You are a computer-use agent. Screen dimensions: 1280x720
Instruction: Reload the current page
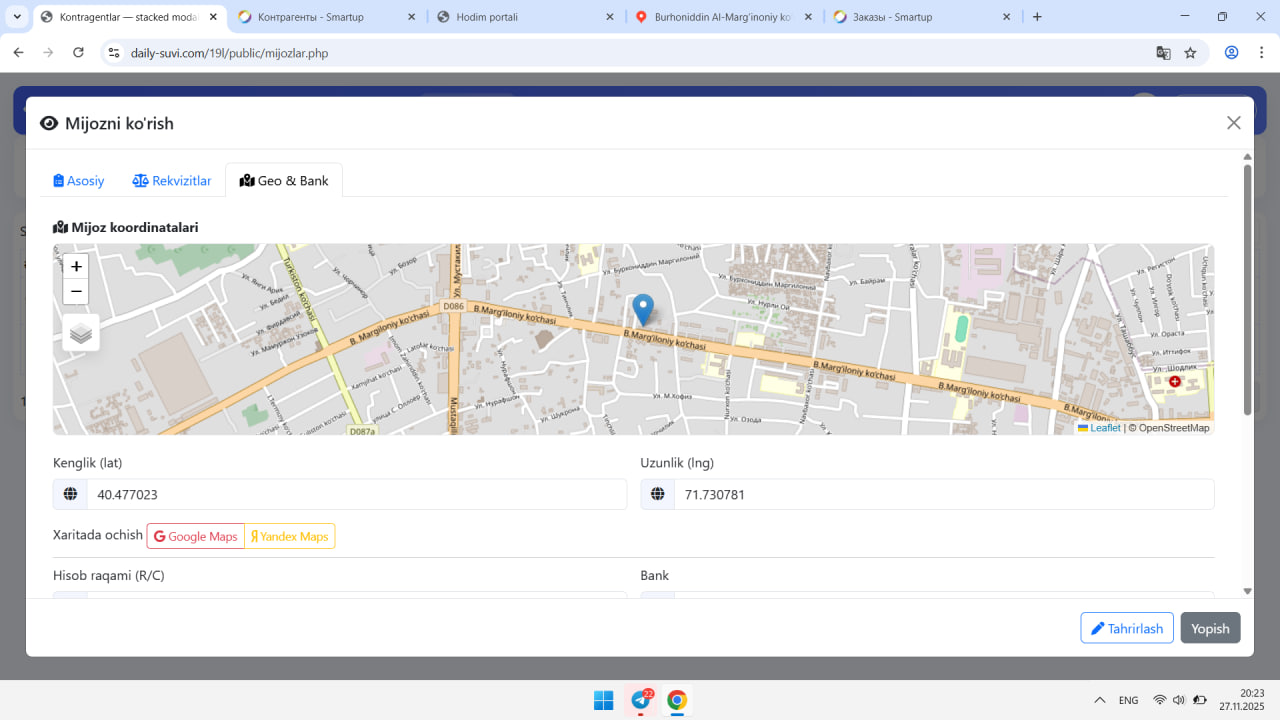78,53
